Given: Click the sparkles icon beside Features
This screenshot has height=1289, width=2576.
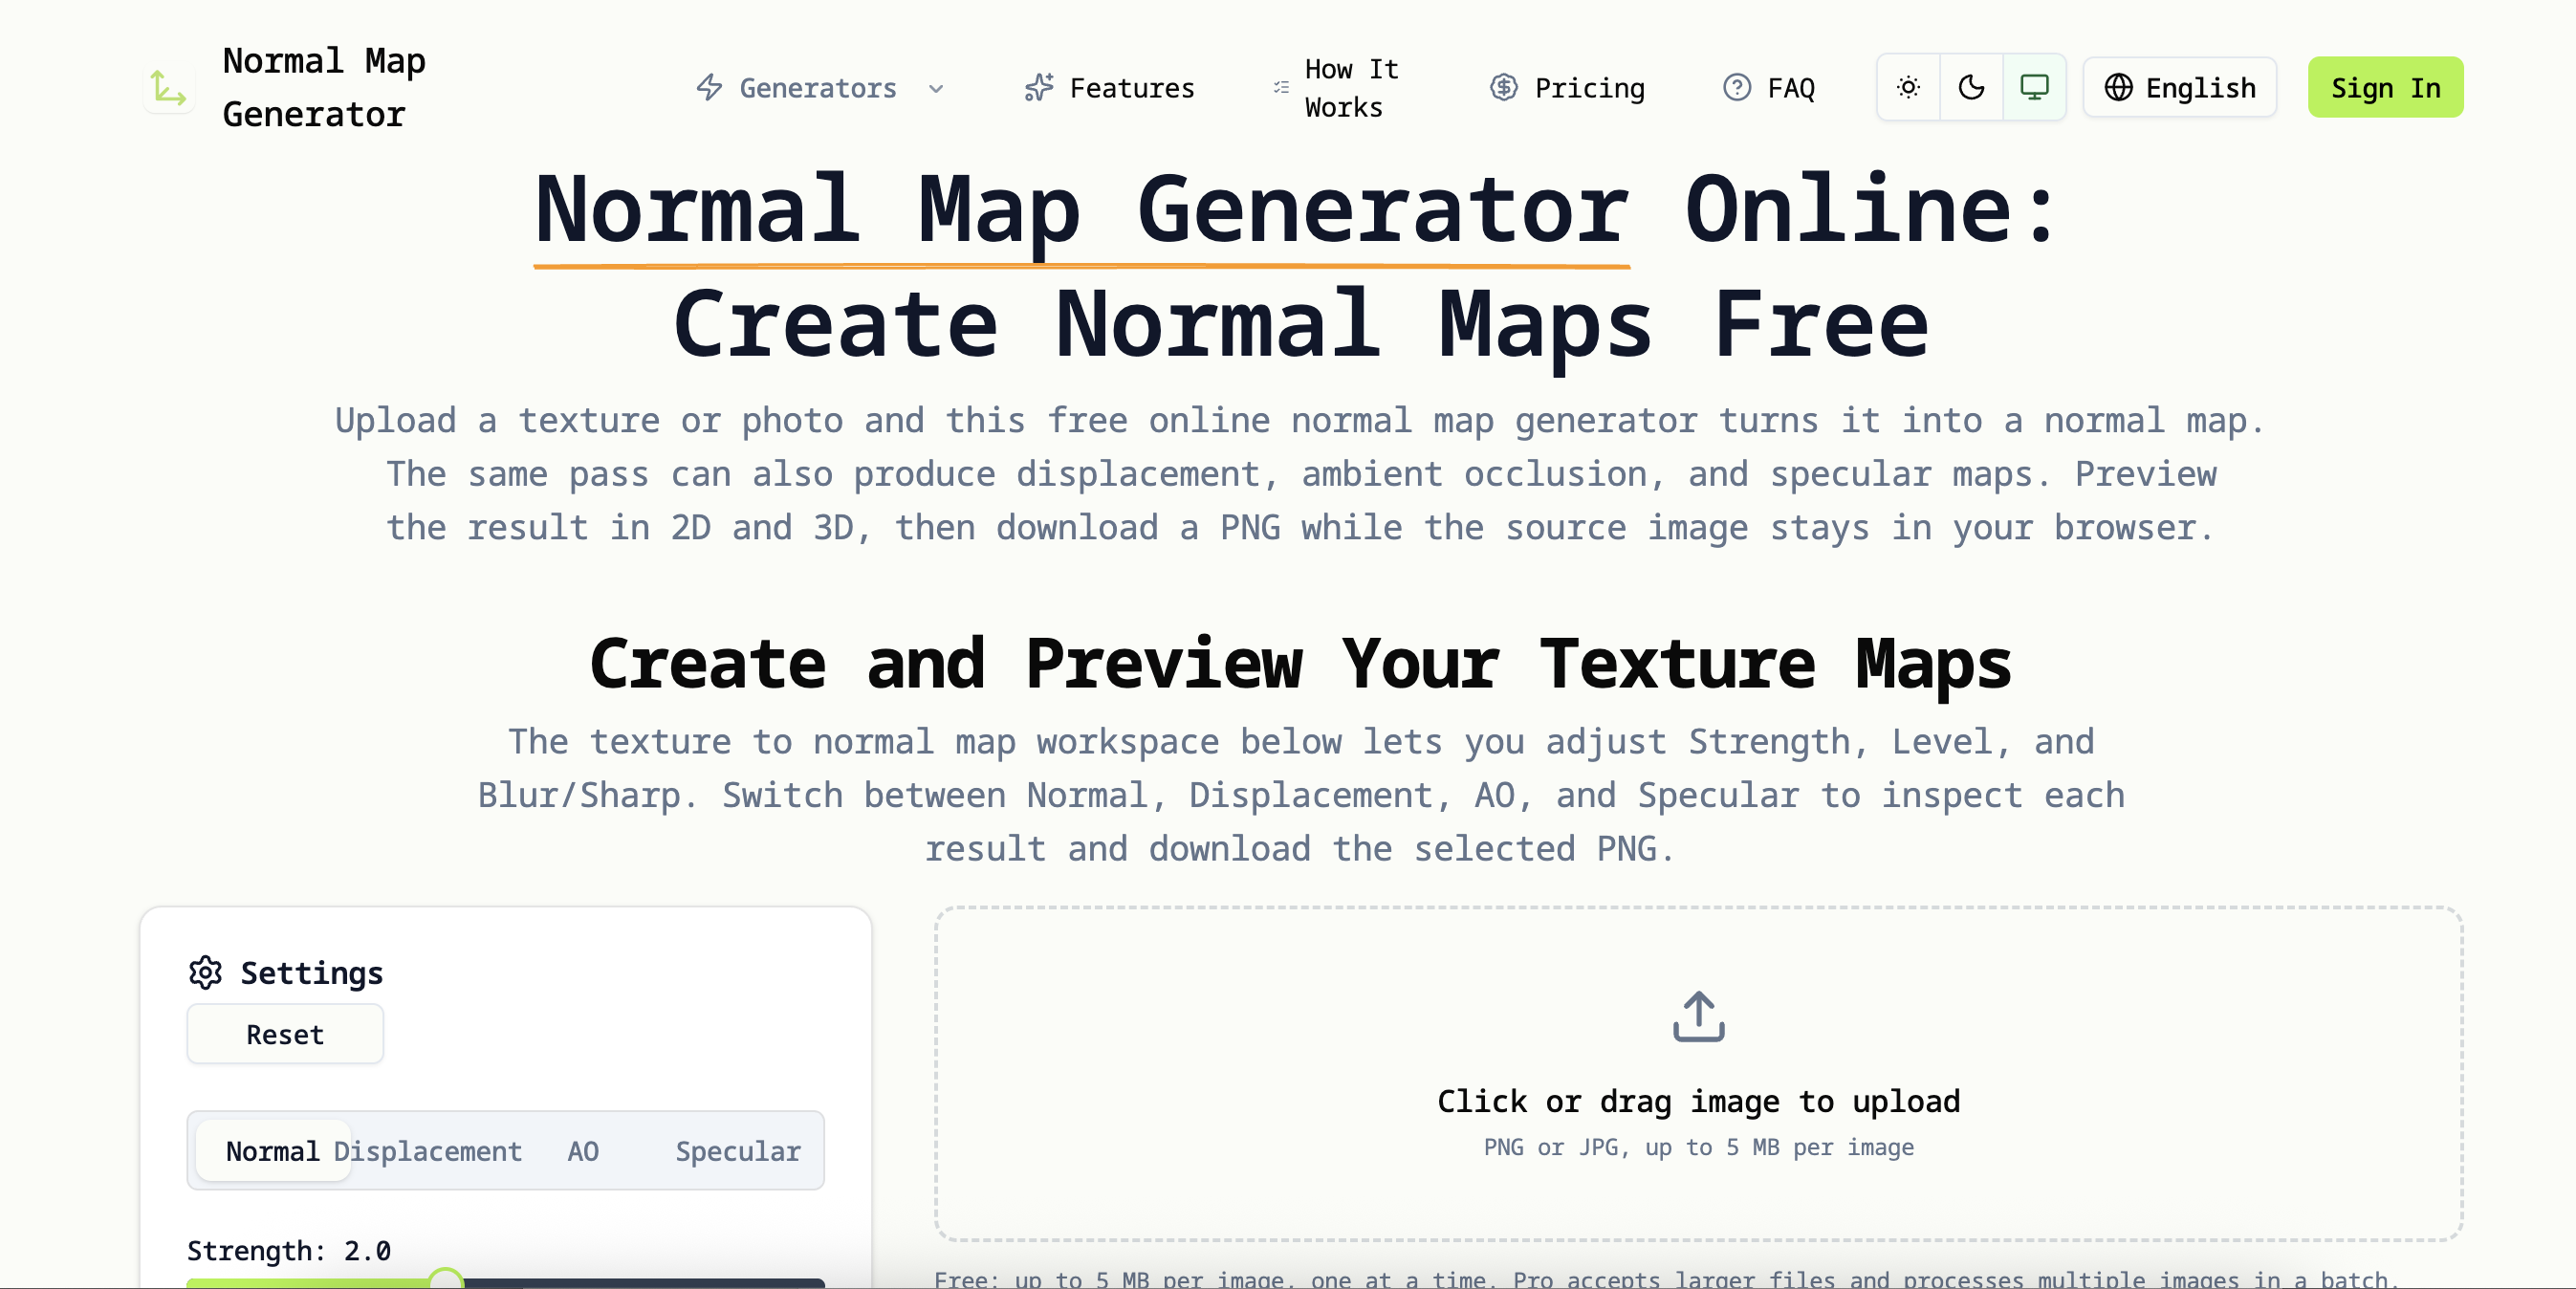Looking at the screenshot, I should [x=1039, y=88].
